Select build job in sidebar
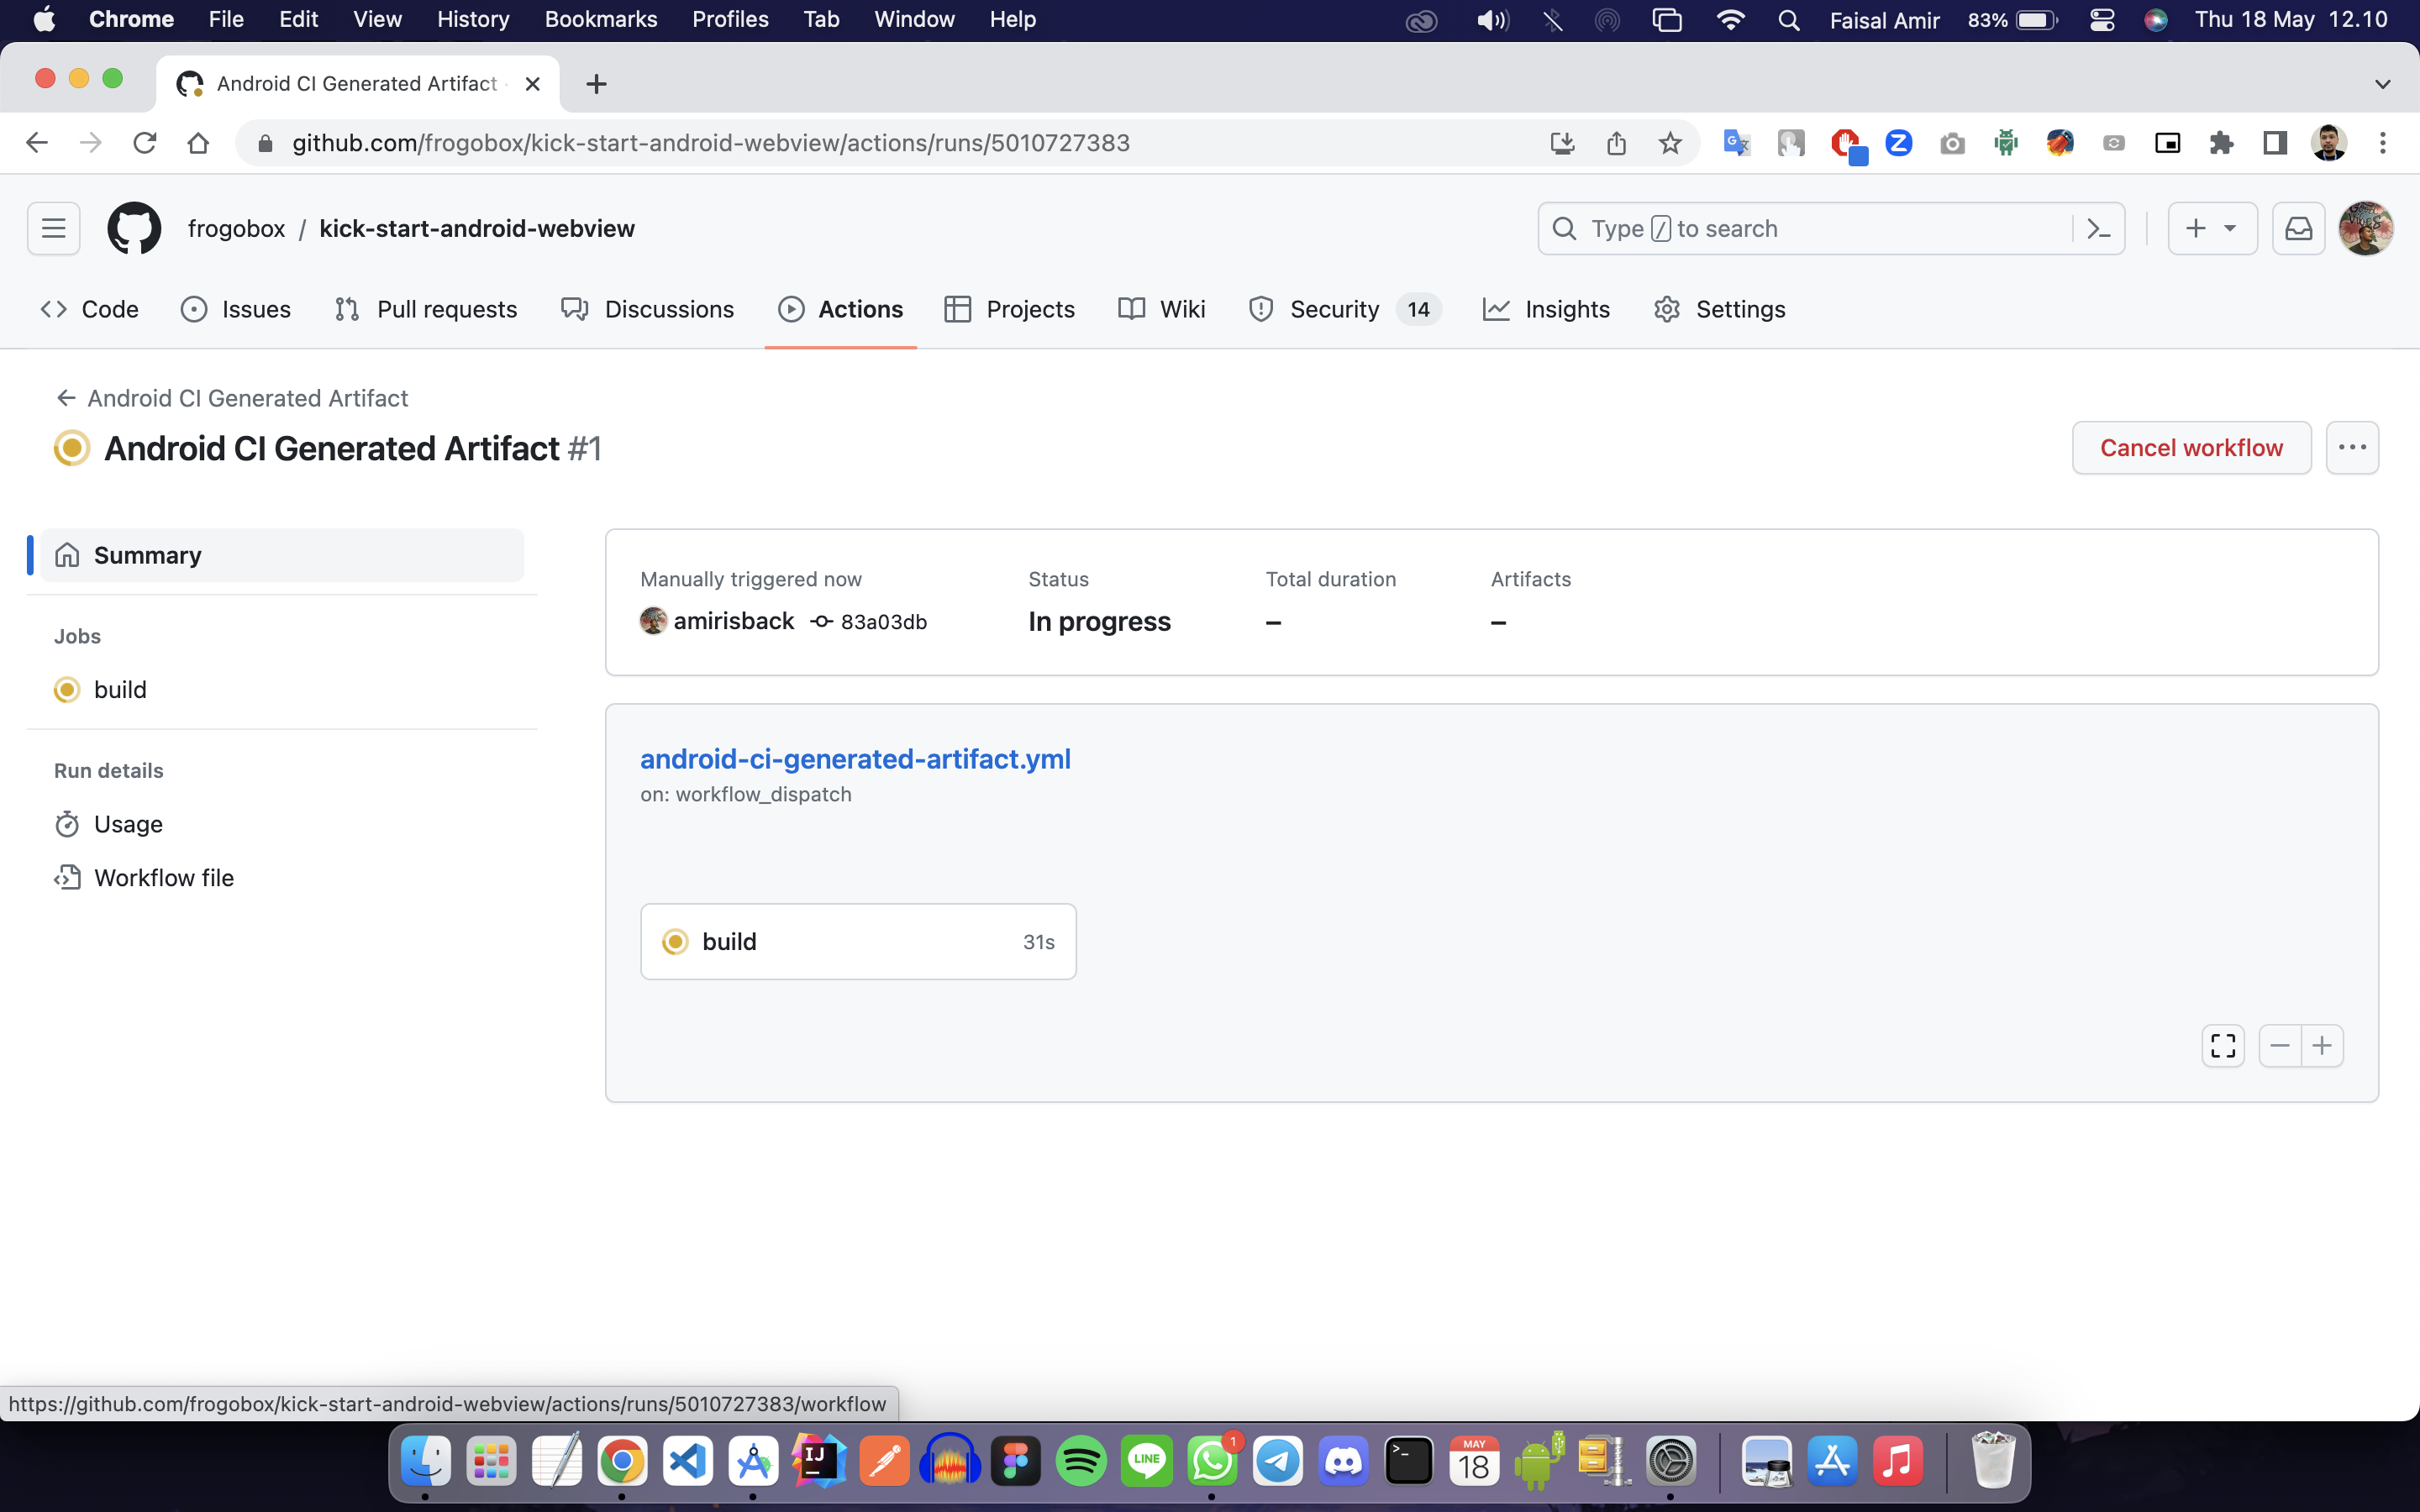 [x=120, y=690]
